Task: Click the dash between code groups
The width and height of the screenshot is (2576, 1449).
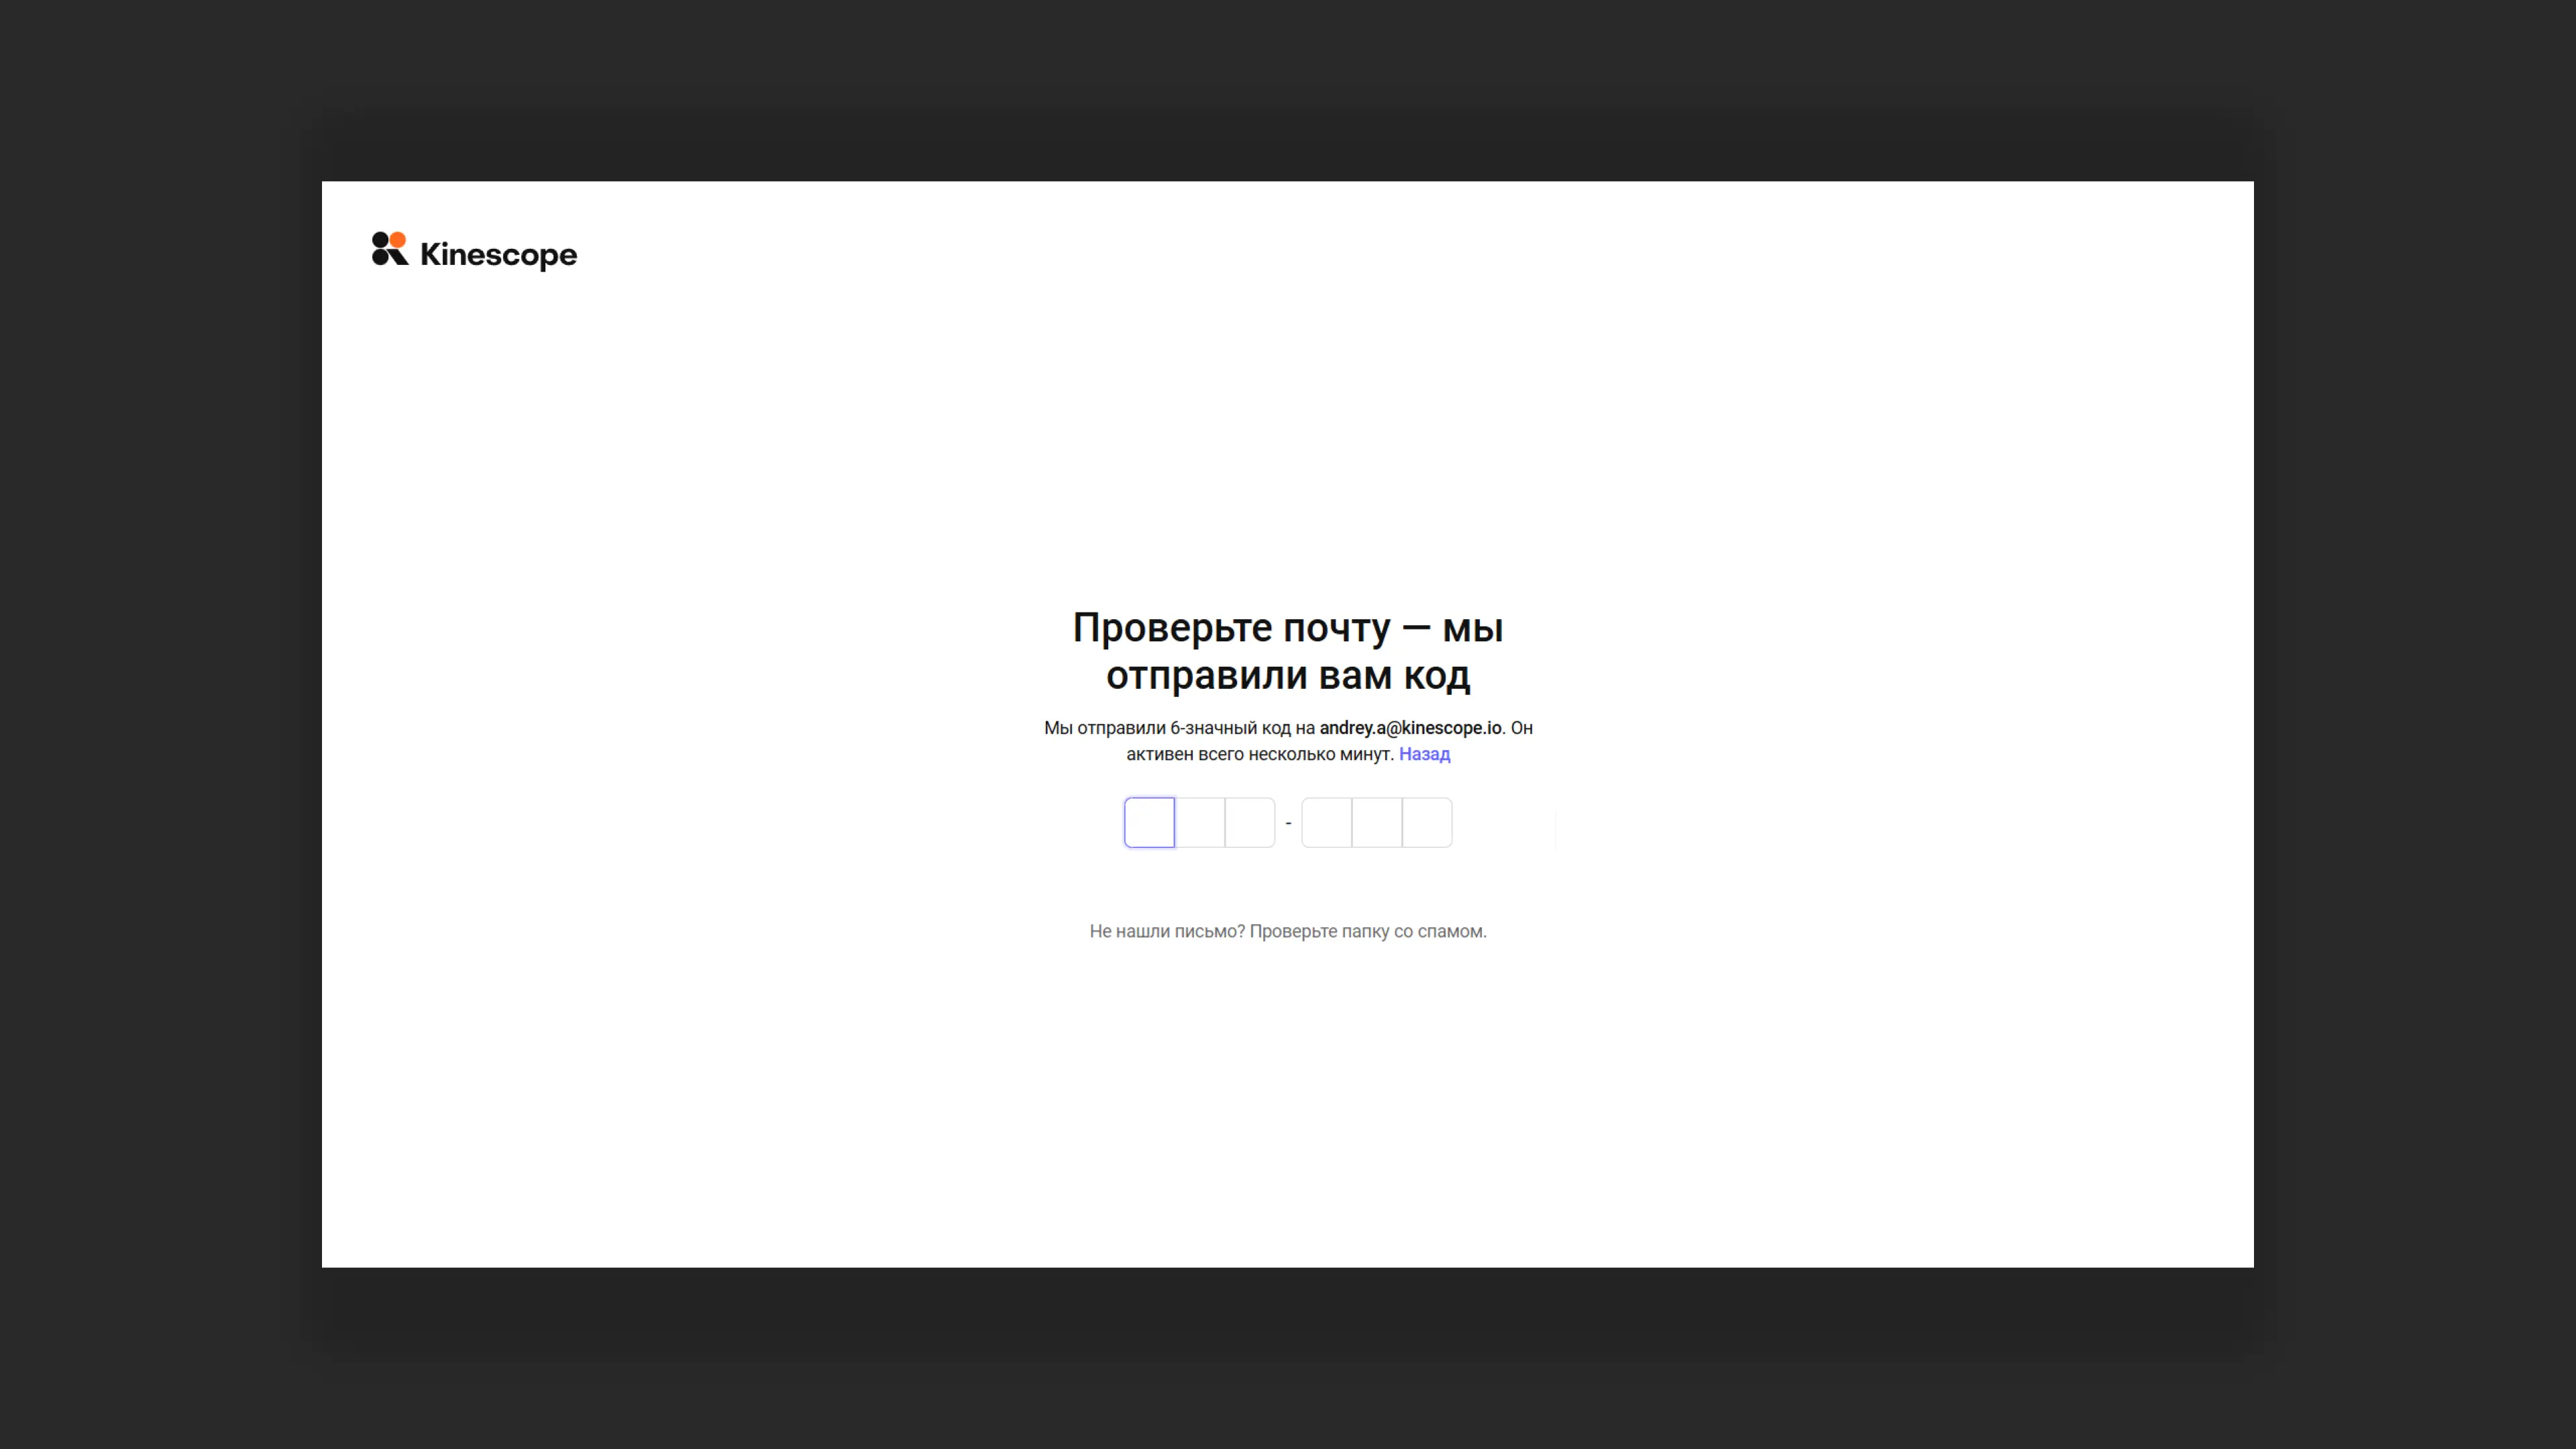Action: pos(1288,823)
